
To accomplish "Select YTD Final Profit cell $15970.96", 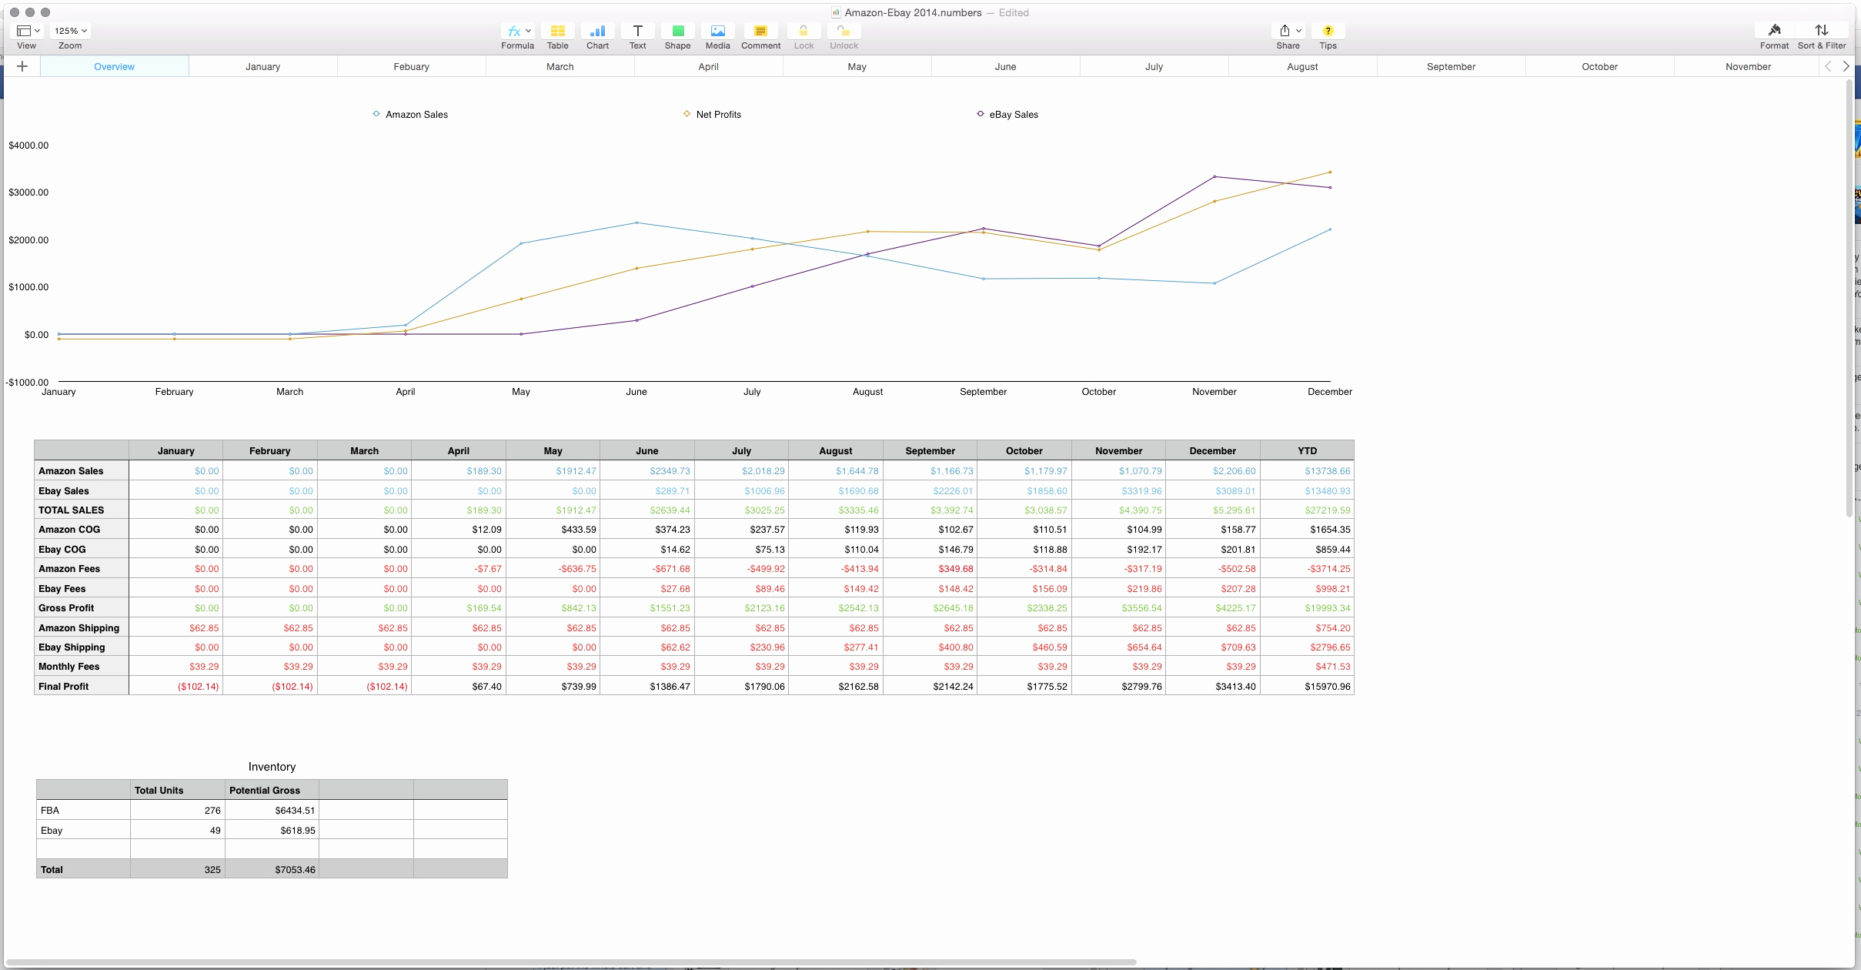I will [x=1307, y=686].
